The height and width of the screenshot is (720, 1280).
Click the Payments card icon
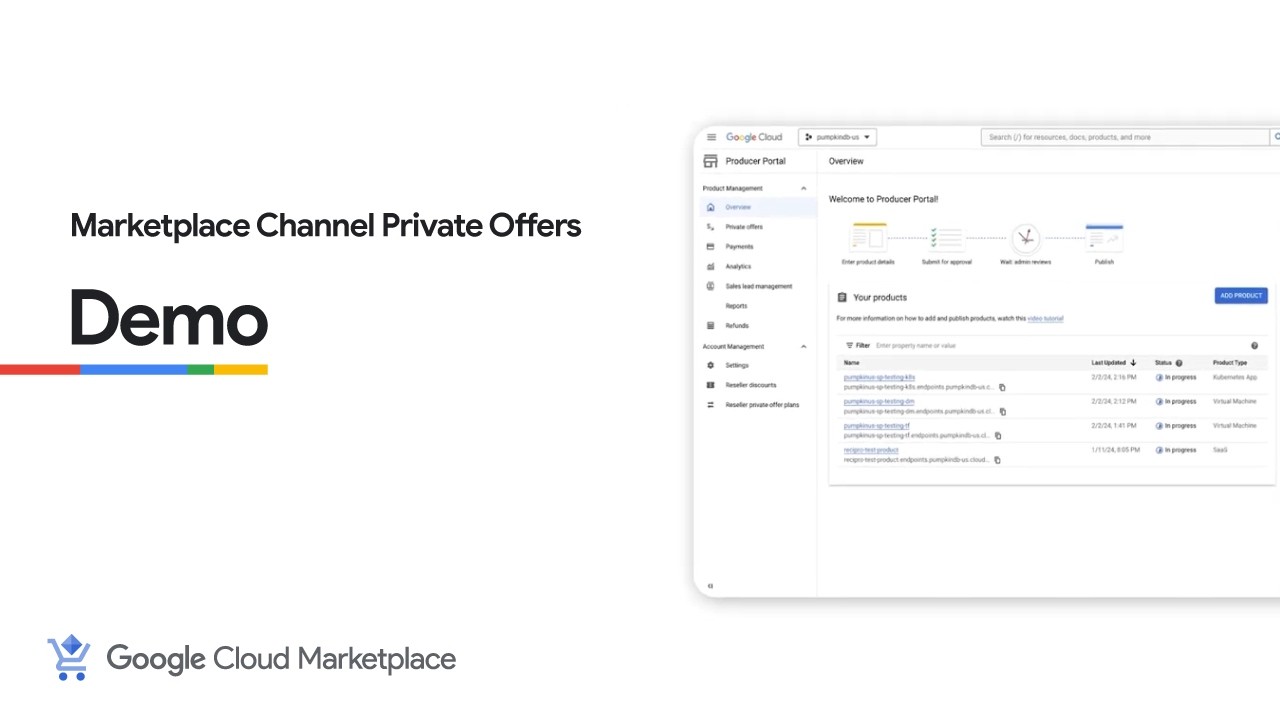click(x=710, y=247)
